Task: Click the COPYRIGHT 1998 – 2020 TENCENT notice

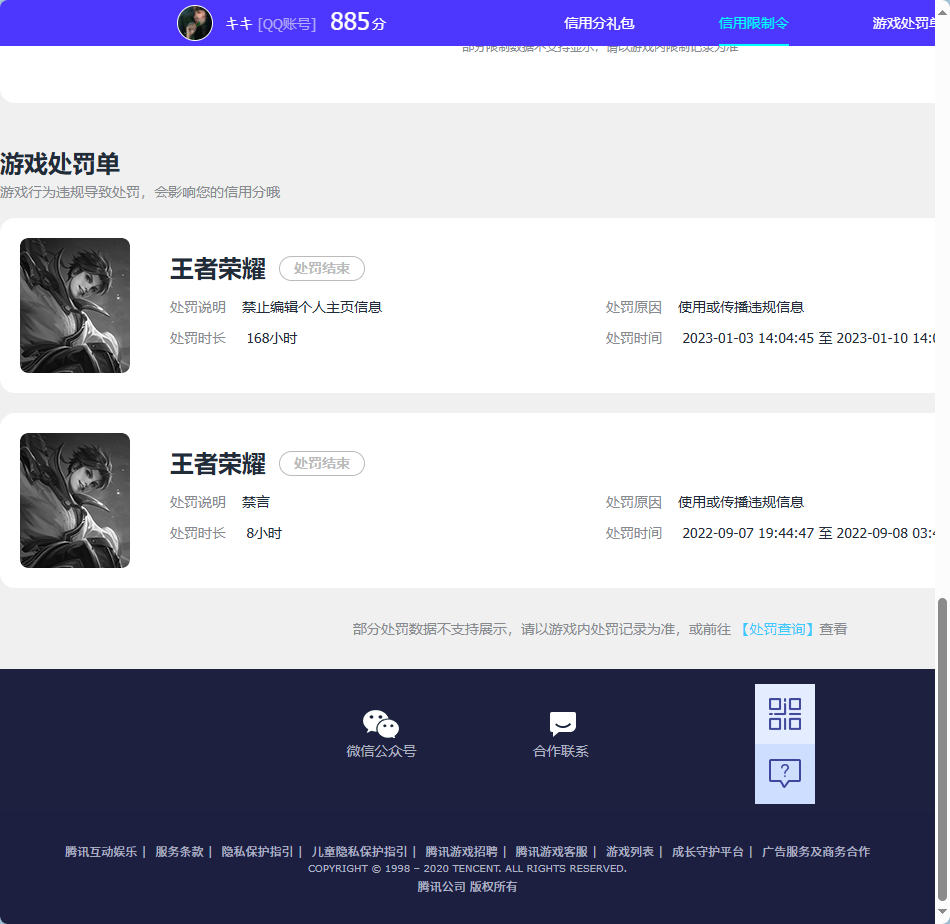Action: pos(467,868)
